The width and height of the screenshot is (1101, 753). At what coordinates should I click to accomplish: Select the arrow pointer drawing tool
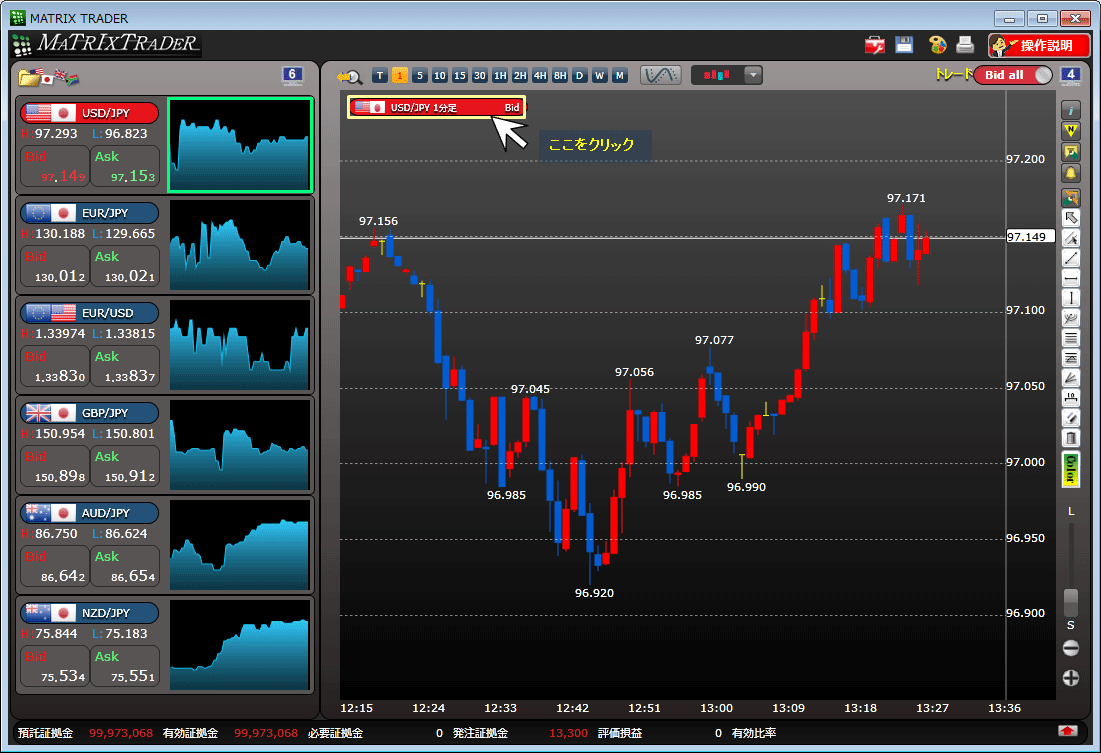pyautogui.click(x=1070, y=218)
